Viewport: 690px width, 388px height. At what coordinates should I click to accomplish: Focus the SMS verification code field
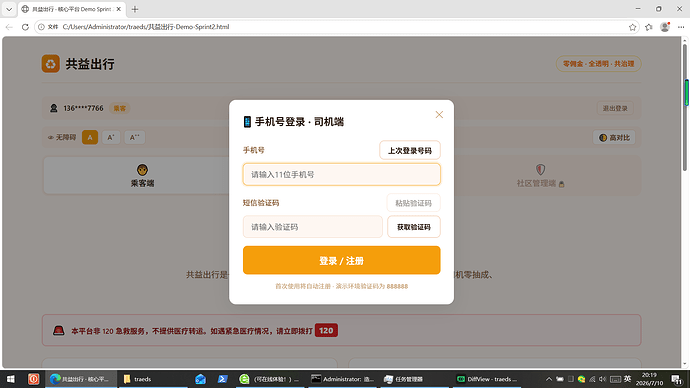(x=312, y=227)
